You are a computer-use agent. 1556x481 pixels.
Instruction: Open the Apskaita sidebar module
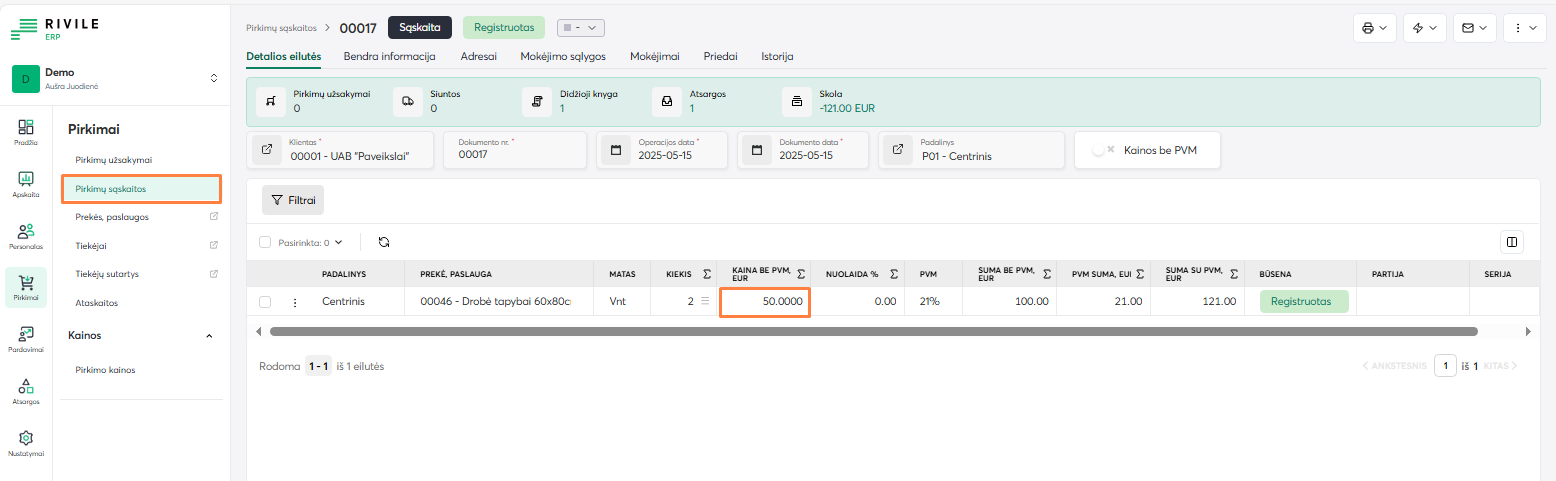[x=27, y=183]
